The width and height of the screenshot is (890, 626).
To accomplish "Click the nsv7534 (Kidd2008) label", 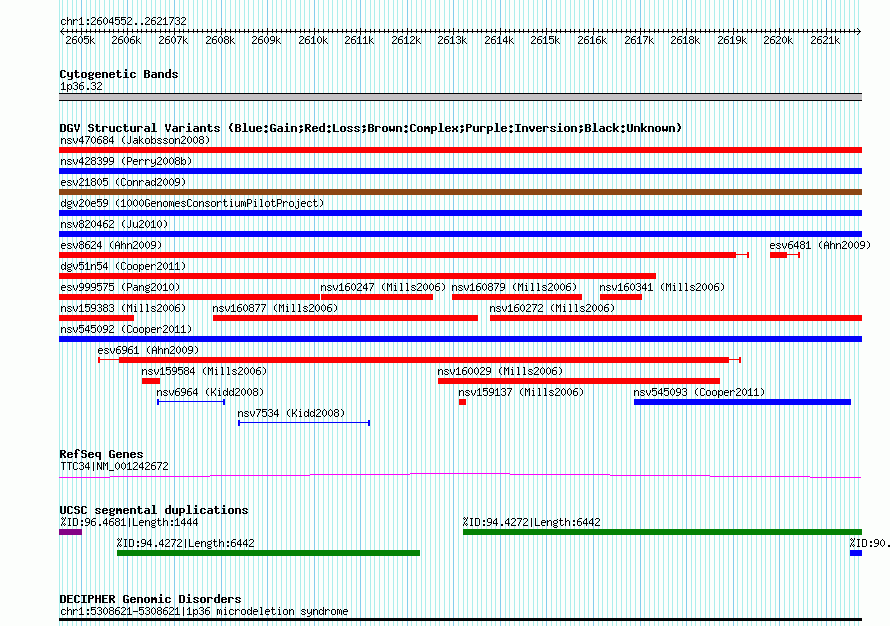I will (291, 413).
